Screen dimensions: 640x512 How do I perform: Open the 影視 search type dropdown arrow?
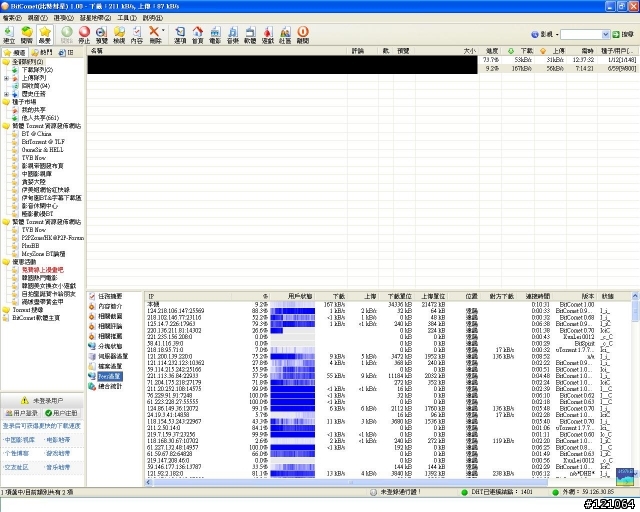[557, 35]
